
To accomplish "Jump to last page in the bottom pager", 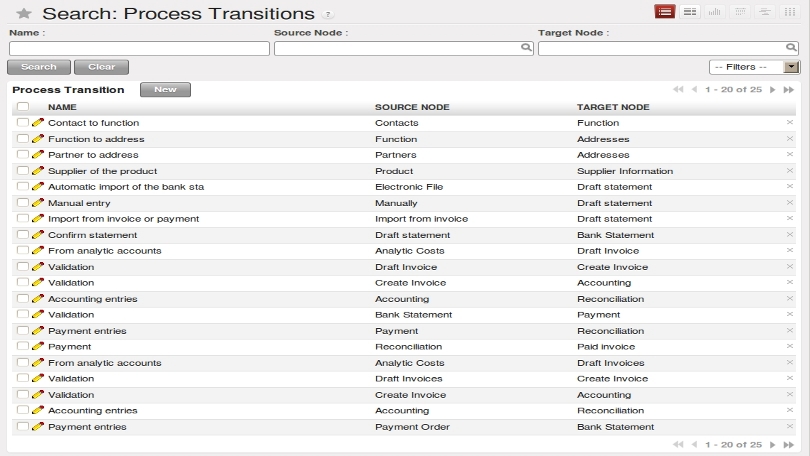I will click(x=788, y=444).
